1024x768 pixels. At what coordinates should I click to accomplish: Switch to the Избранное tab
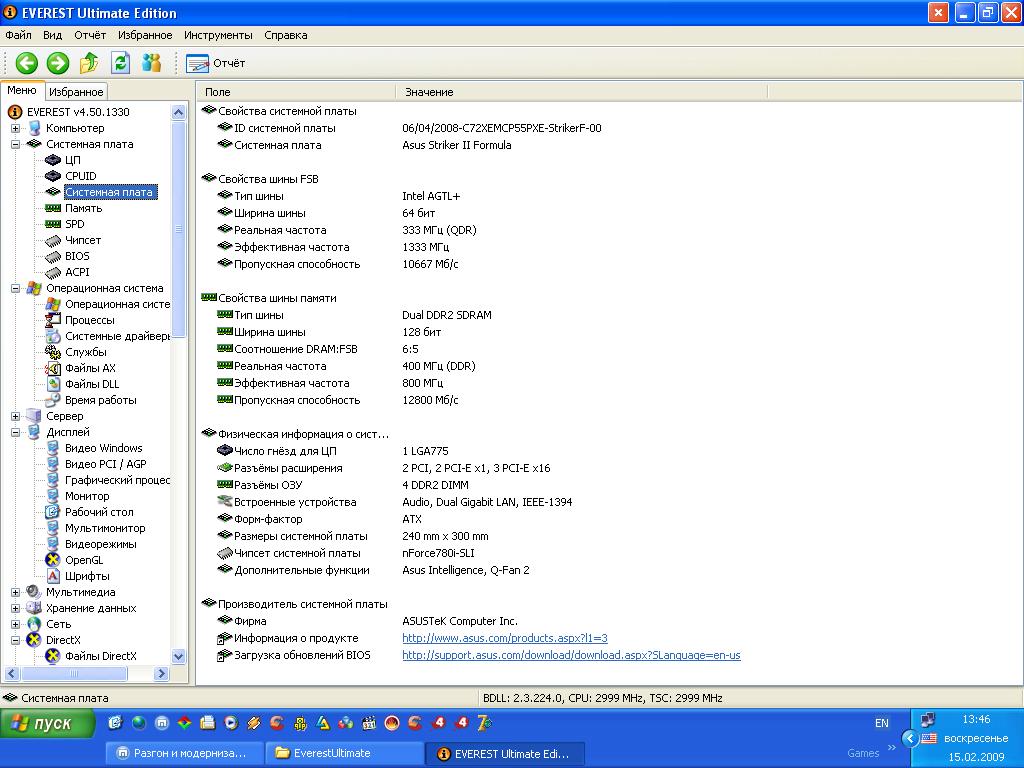(x=76, y=92)
